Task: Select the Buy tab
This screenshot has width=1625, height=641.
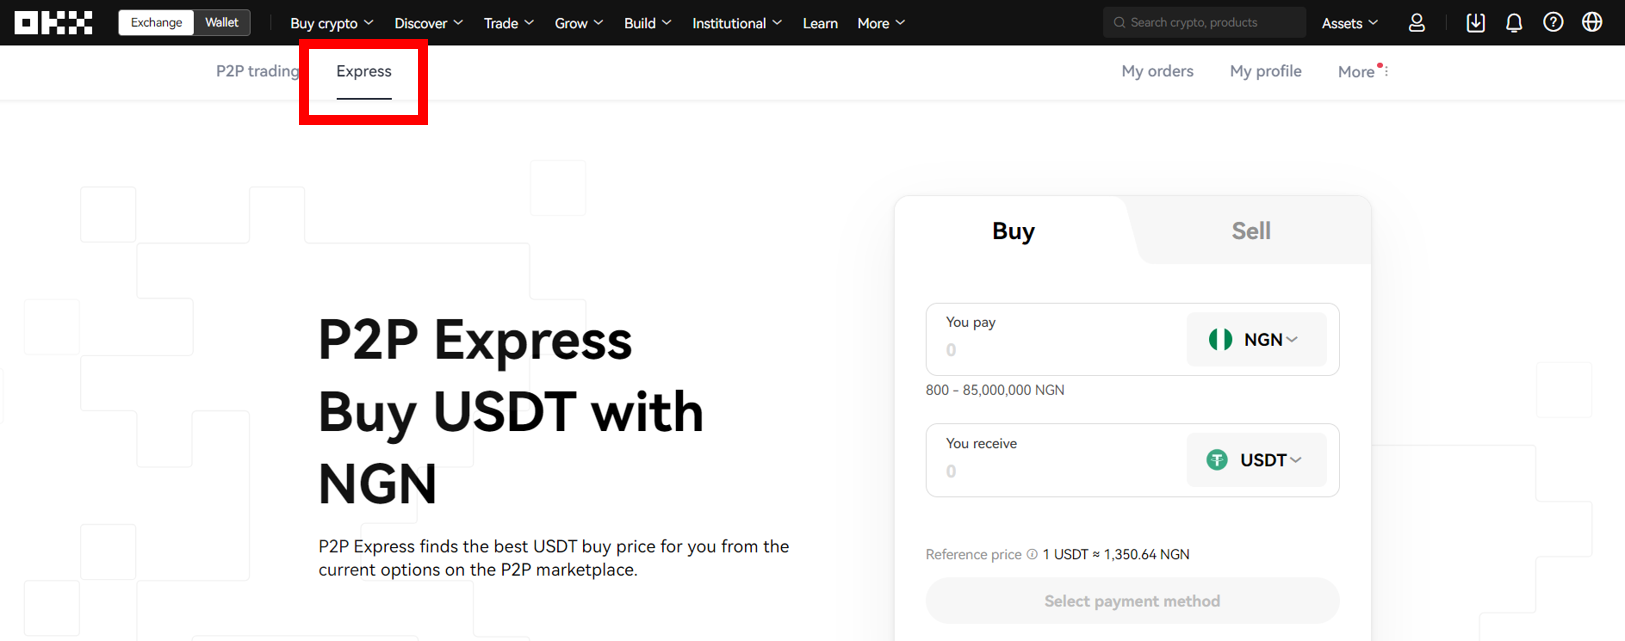Action: 1013,231
